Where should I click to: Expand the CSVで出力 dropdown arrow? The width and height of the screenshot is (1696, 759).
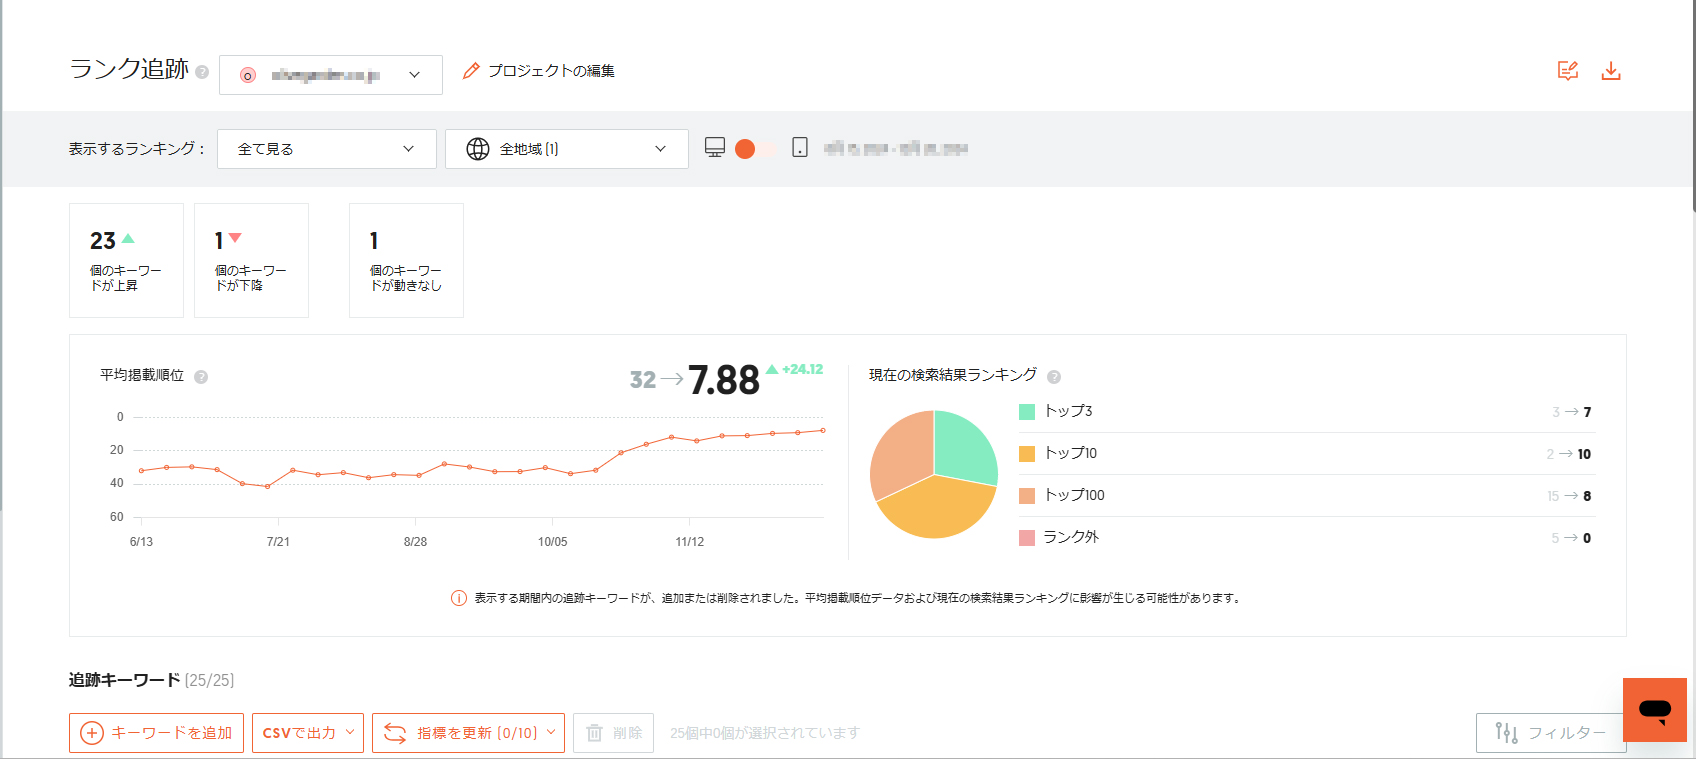click(x=350, y=732)
